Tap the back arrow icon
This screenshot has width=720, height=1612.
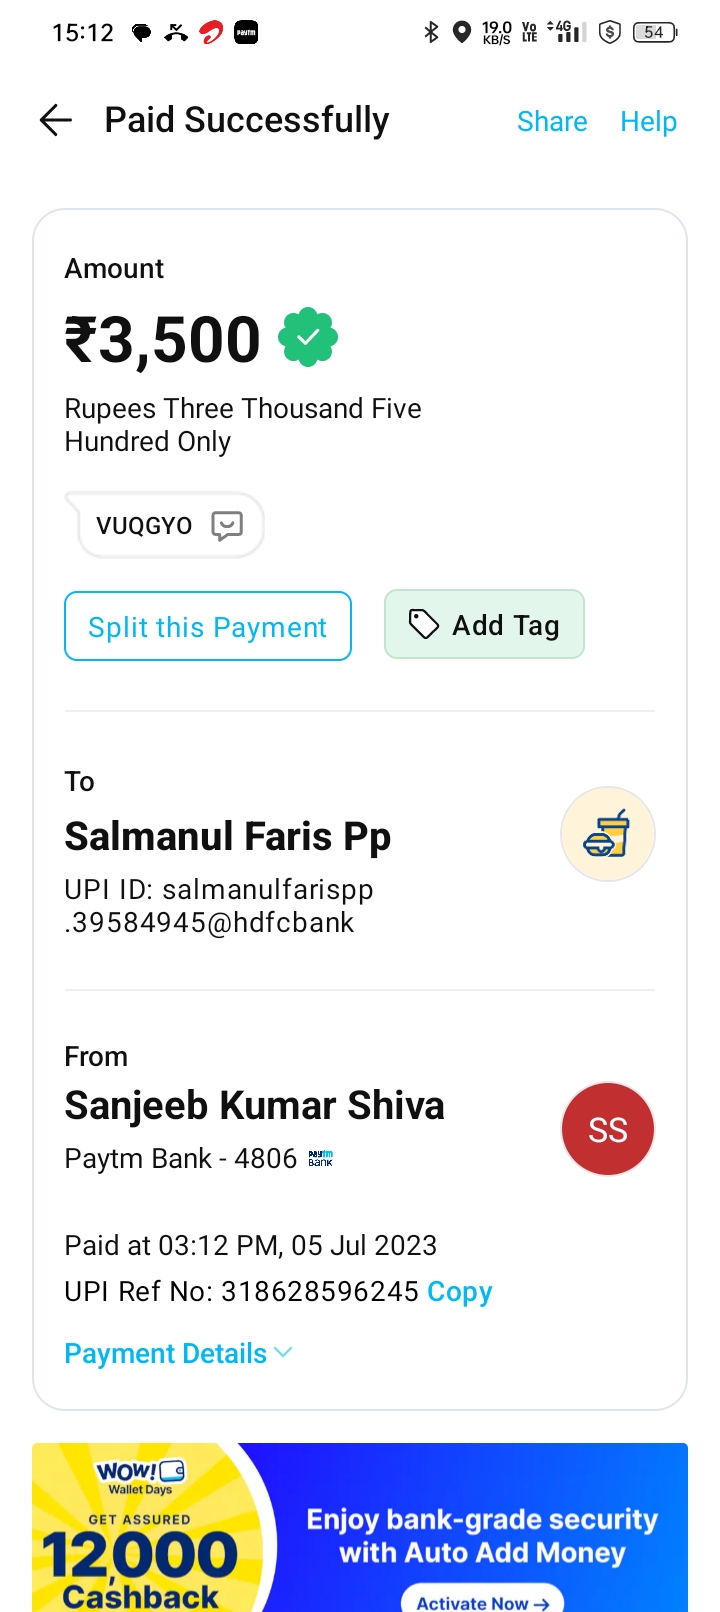[x=56, y=121]
